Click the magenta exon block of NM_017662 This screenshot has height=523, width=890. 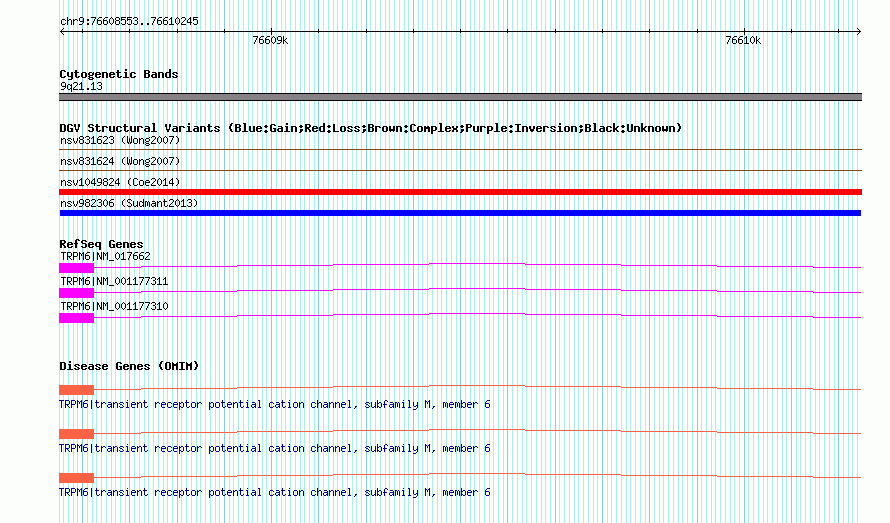point(77,268)
